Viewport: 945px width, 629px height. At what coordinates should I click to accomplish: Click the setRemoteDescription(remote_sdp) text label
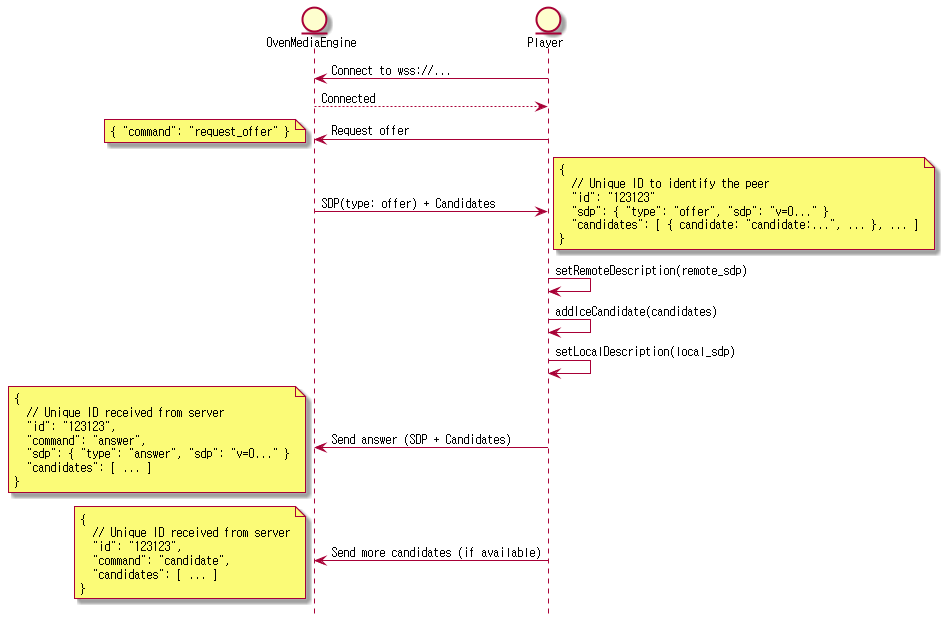(651, 271)
